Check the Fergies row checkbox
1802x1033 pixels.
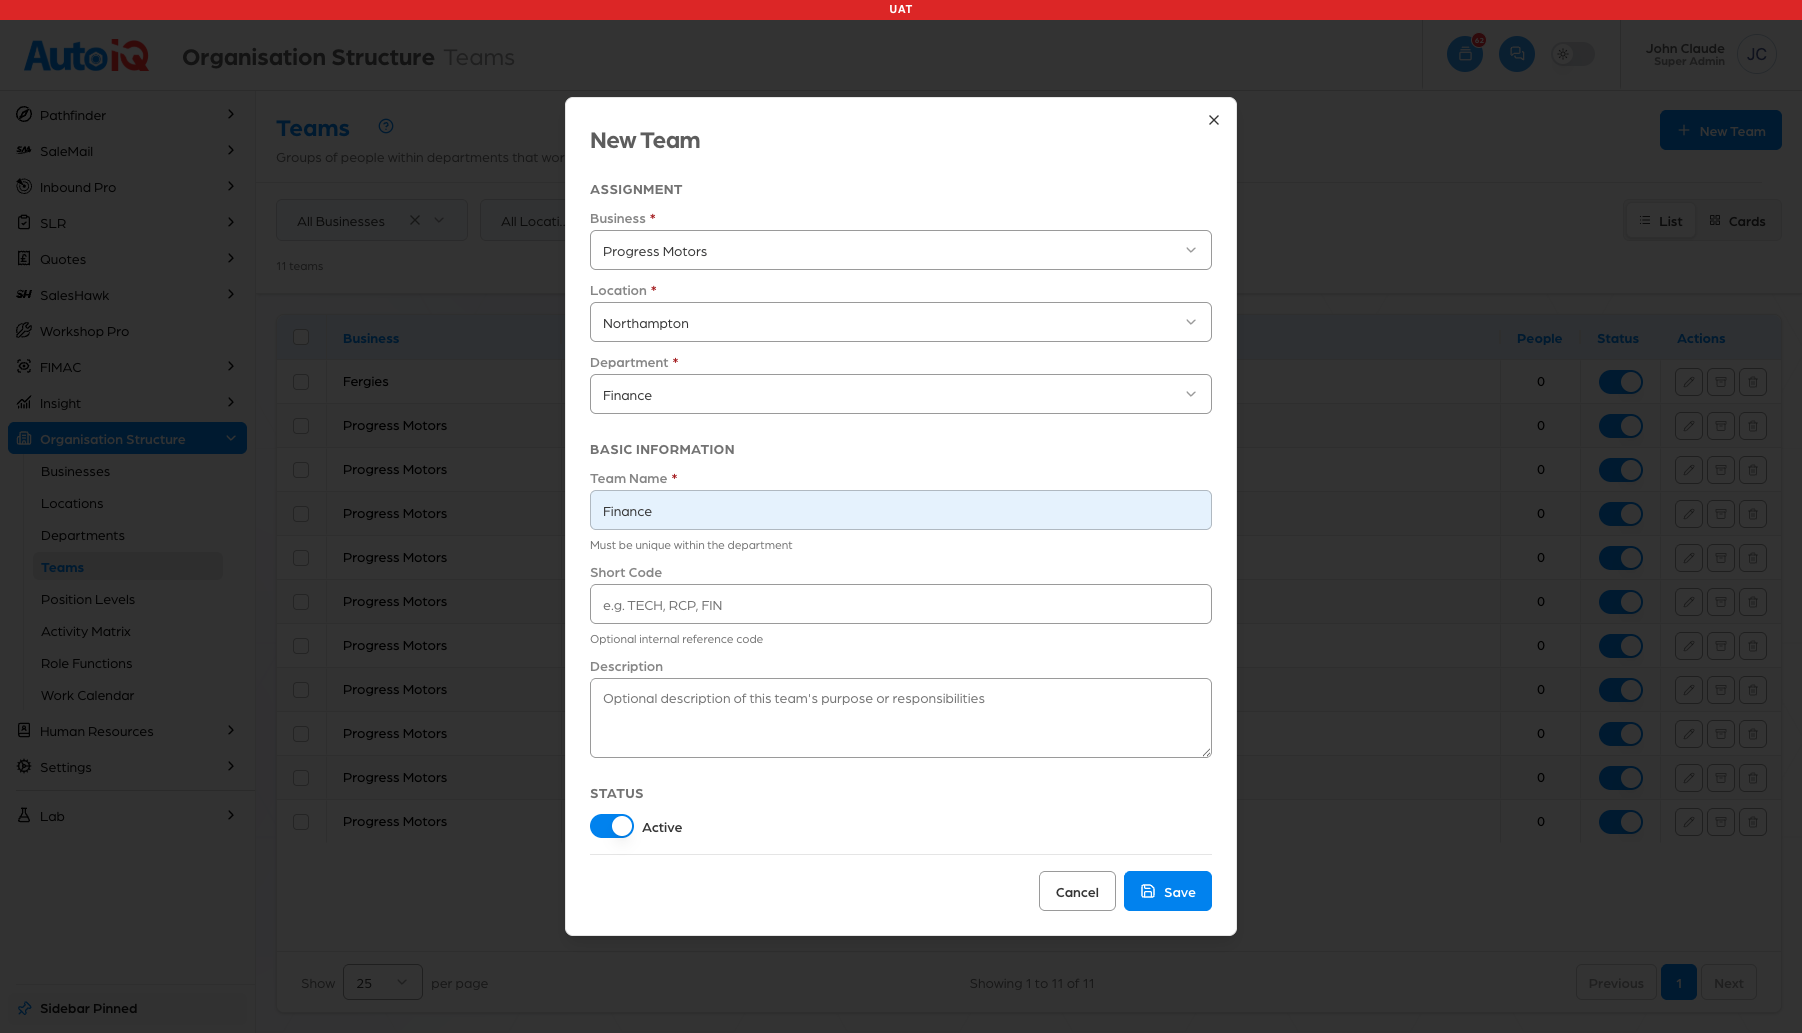coord(301,382)
